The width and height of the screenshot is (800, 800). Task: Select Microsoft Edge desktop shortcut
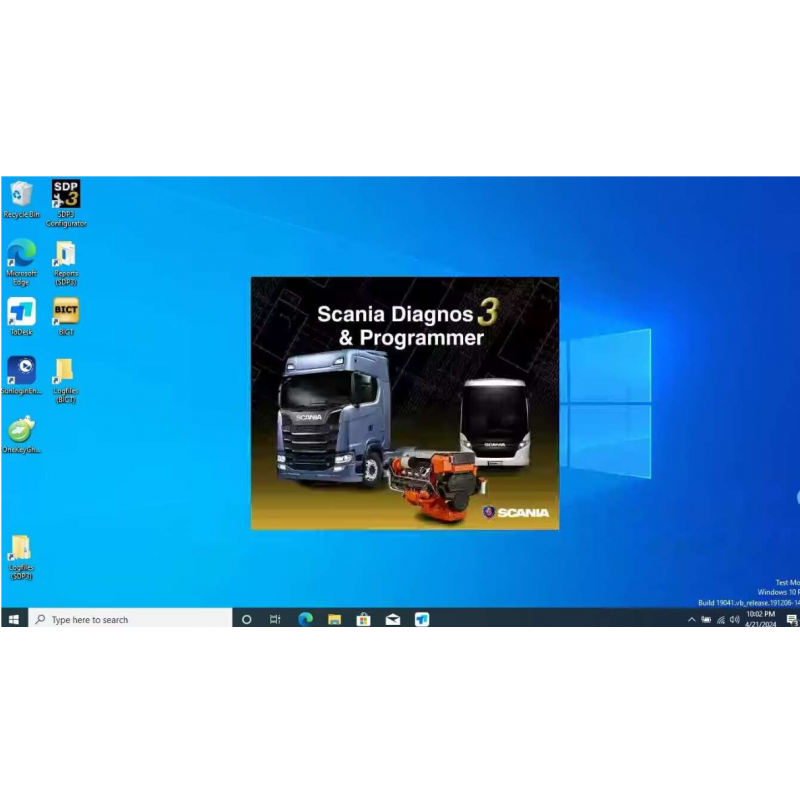tap(21, 254)
